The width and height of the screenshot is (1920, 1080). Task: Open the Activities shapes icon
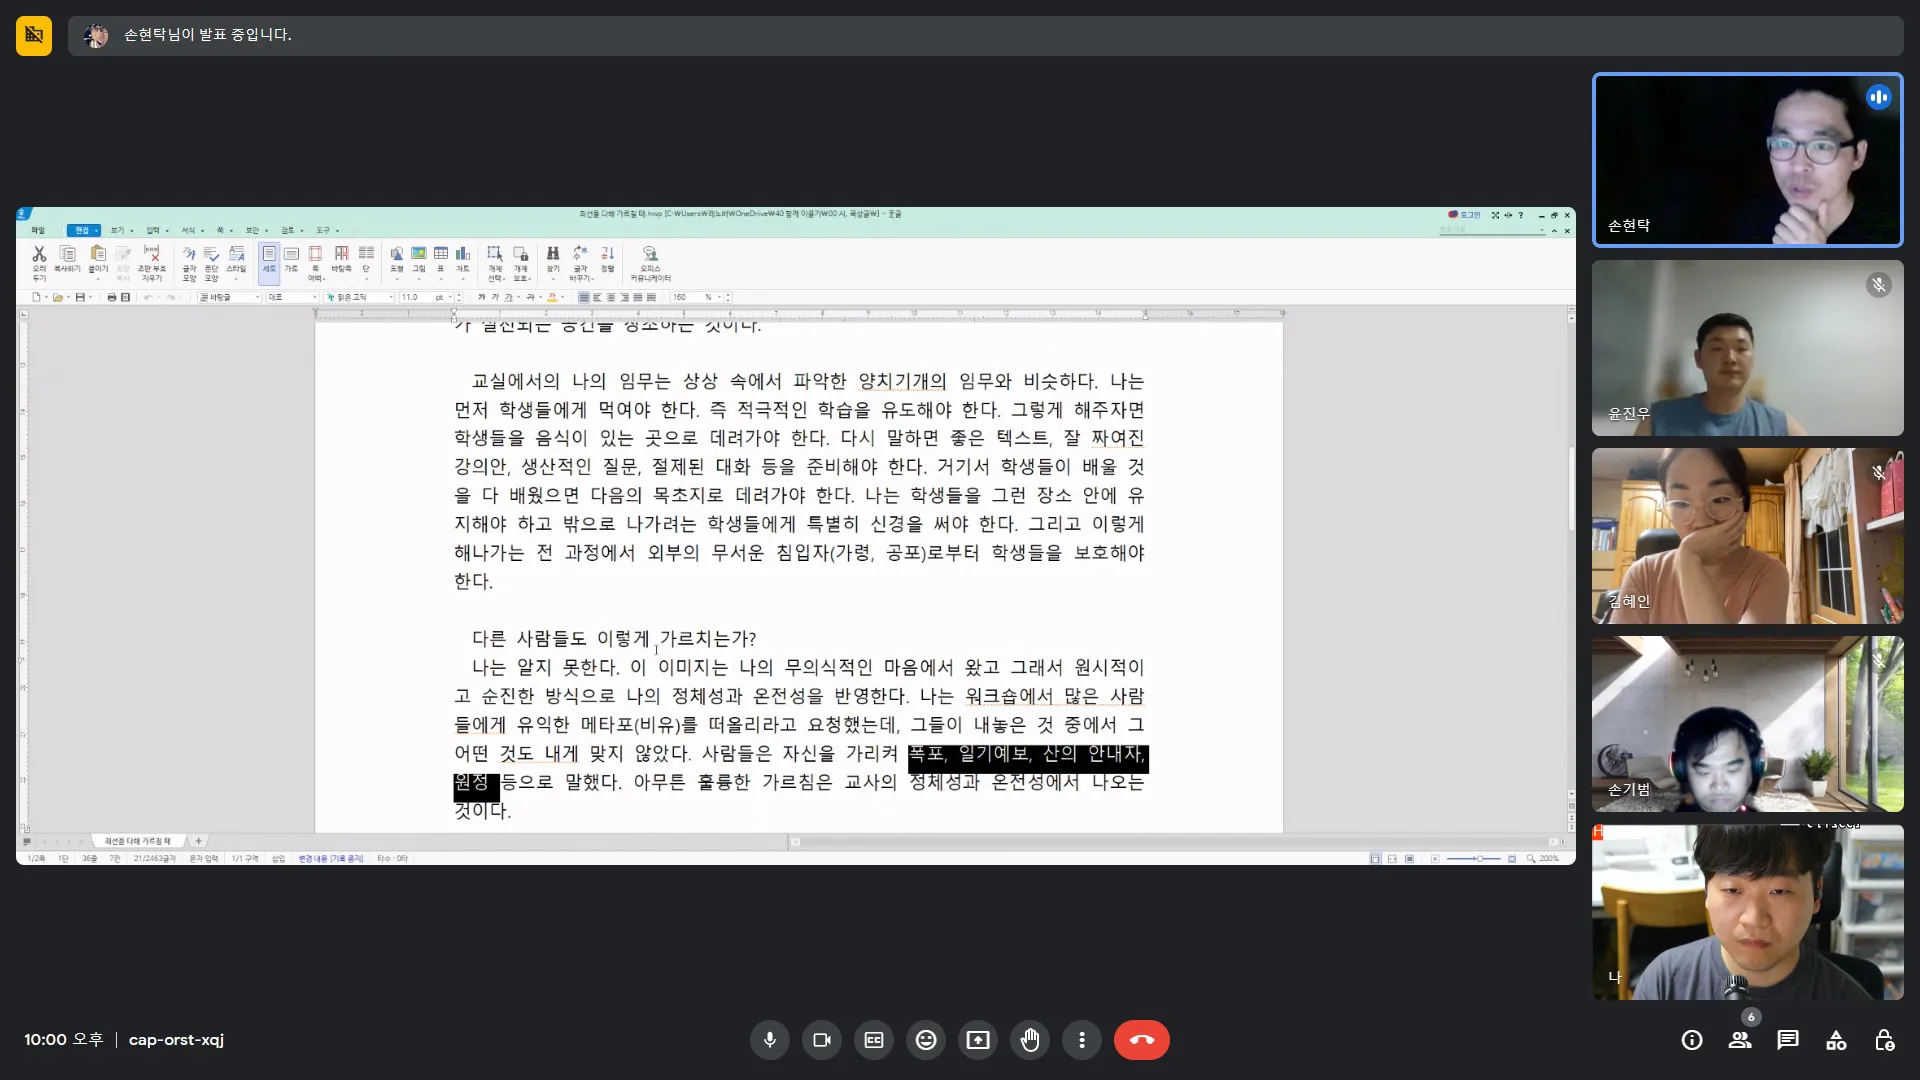1836,1040
